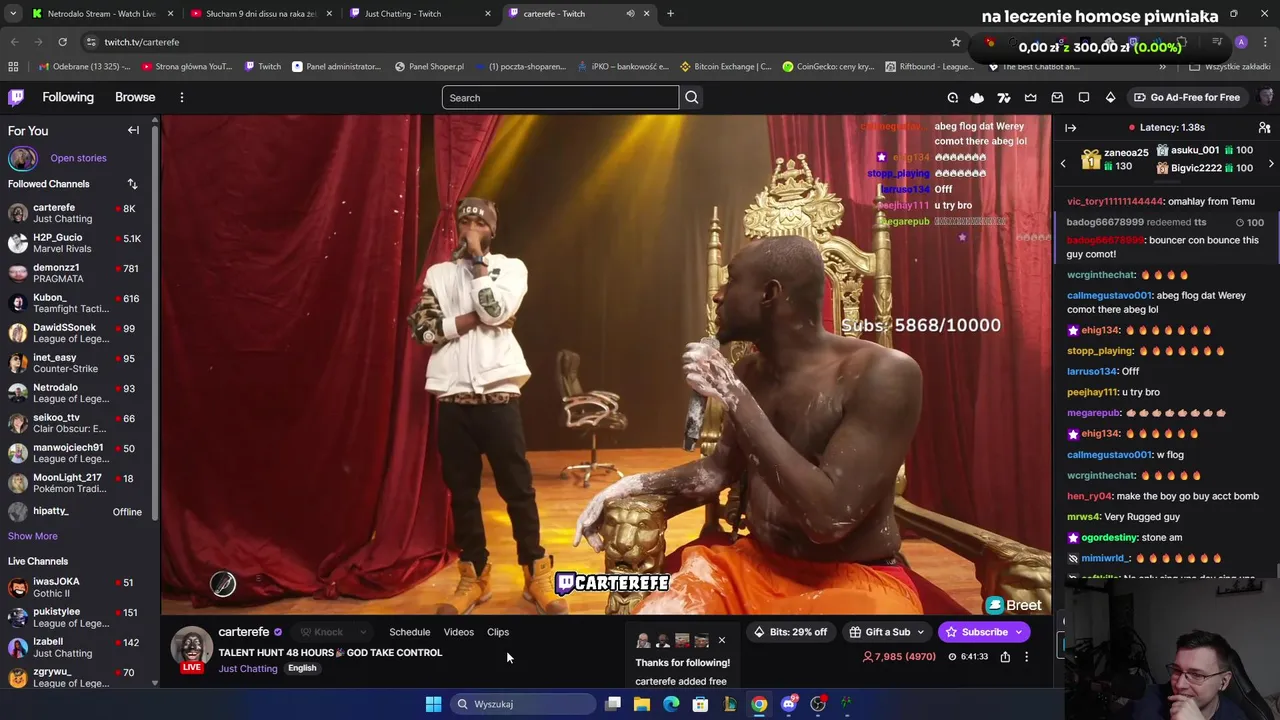Open the Schedule tab of carterefe channel
Viewport: 1280px width, 720px height.
tap(410, 632)
